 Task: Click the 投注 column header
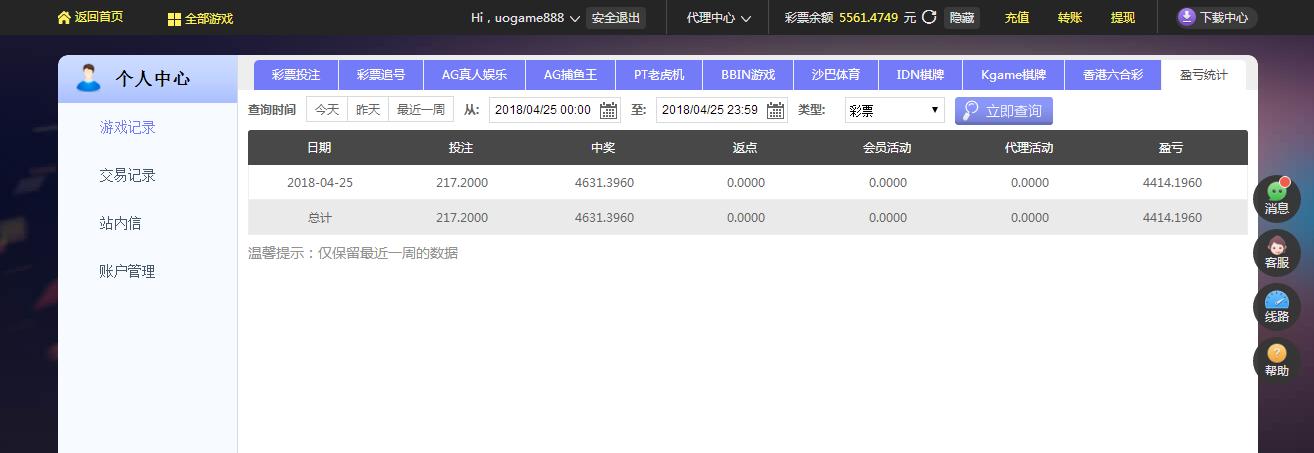(x=461, y=148)
